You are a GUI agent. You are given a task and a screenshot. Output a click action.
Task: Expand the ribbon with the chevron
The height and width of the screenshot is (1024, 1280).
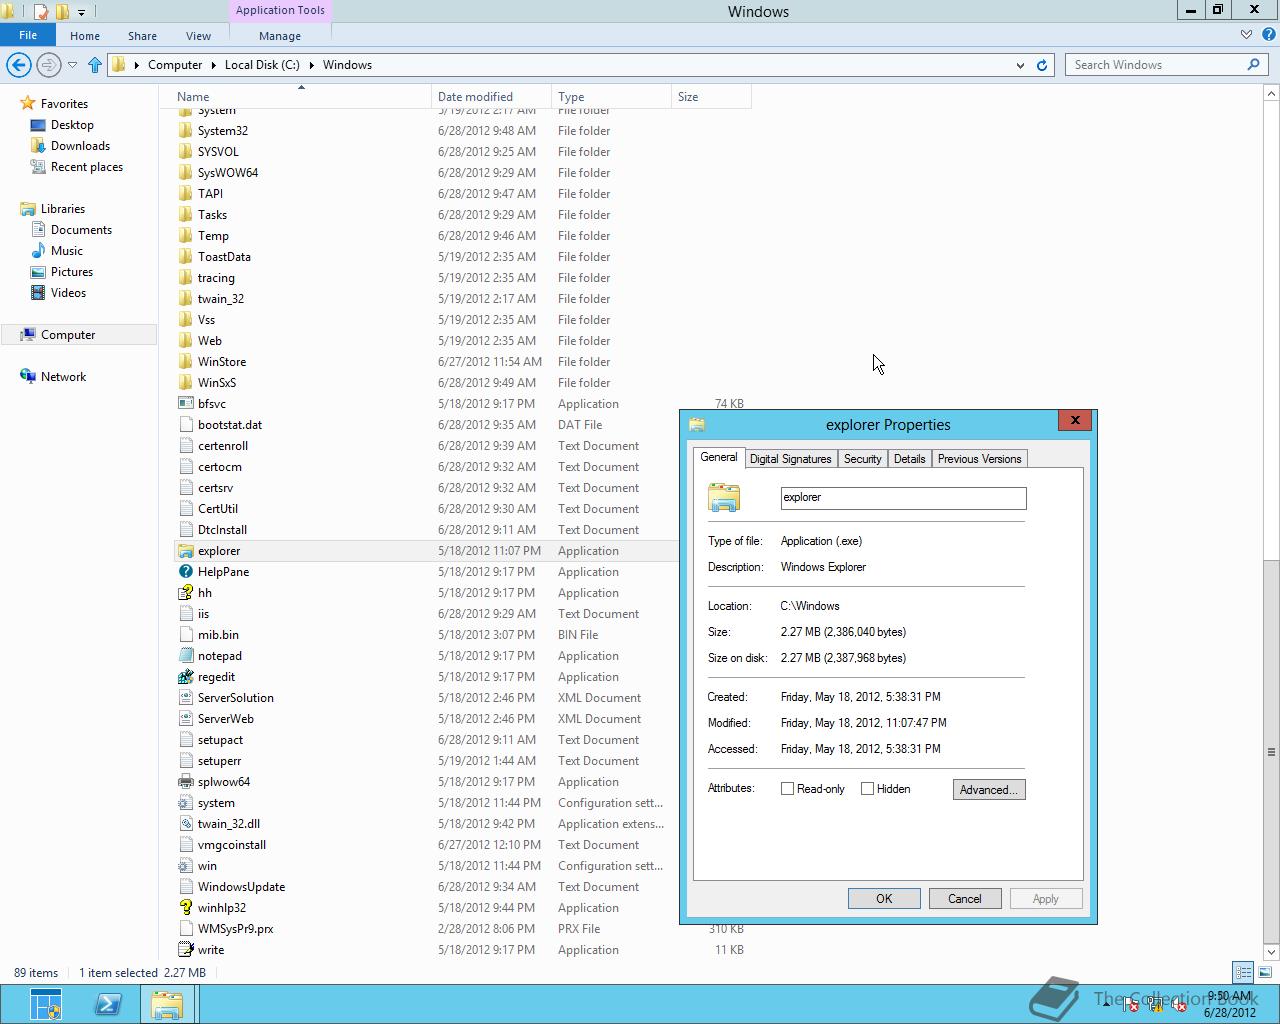click(x=1246, y=35)
